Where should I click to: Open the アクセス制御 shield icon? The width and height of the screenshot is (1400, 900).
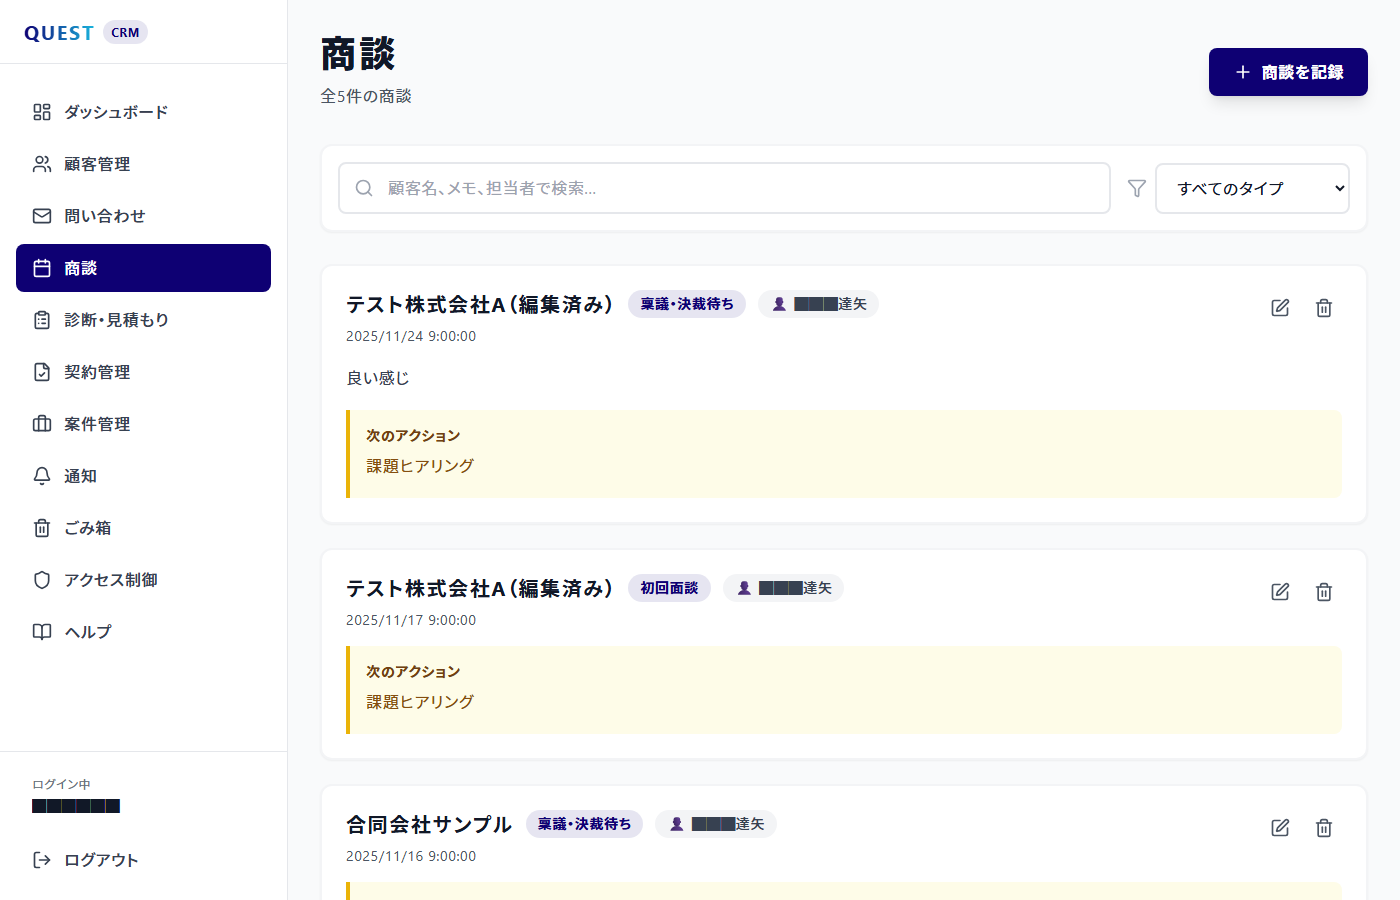tap(41, 580)
